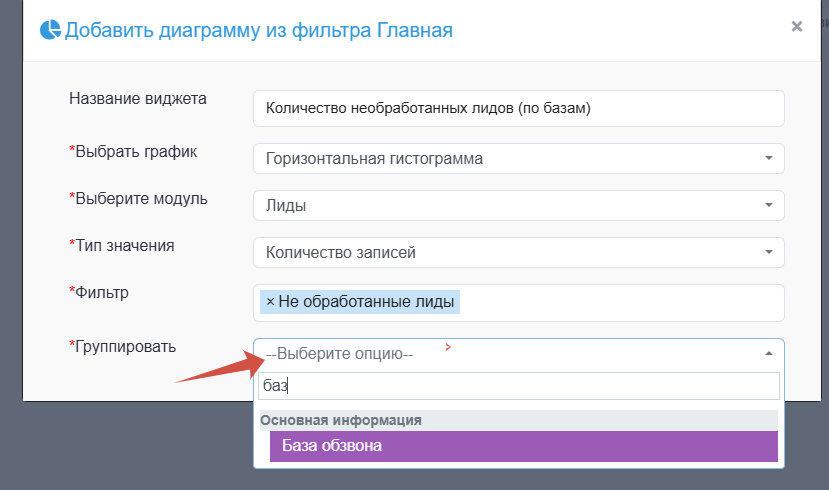Close the add diagram dialog
Image resolution: width=829 pixels, height=490 pixels.
click(x=796, y=27)
